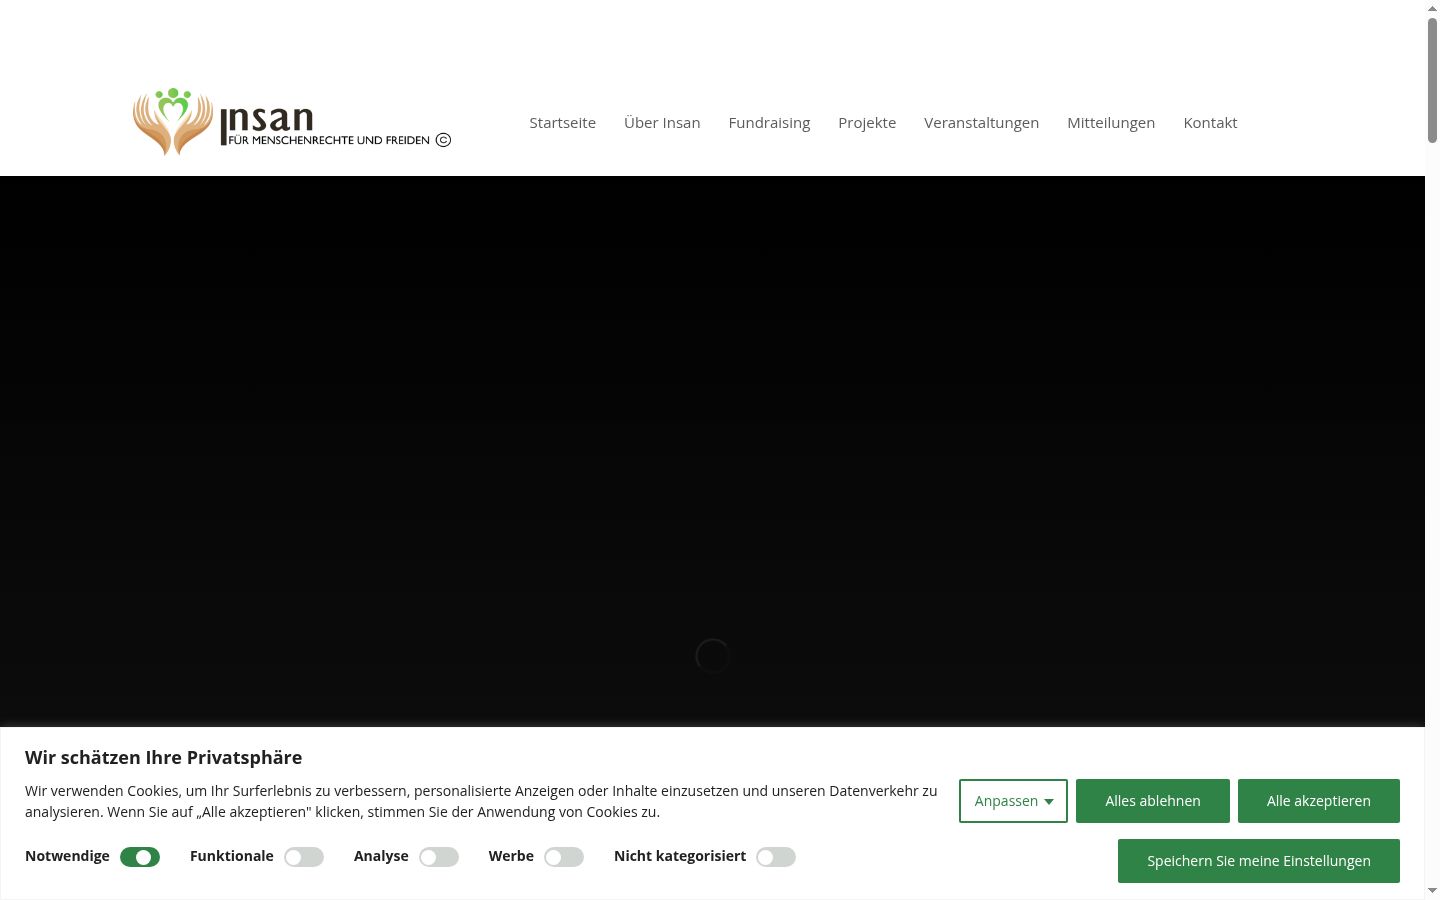Open the Startseite menu item
Image resolution: width=1440 pixels, height=900 pixels.
pyautogui.click(x=562, y=123)
